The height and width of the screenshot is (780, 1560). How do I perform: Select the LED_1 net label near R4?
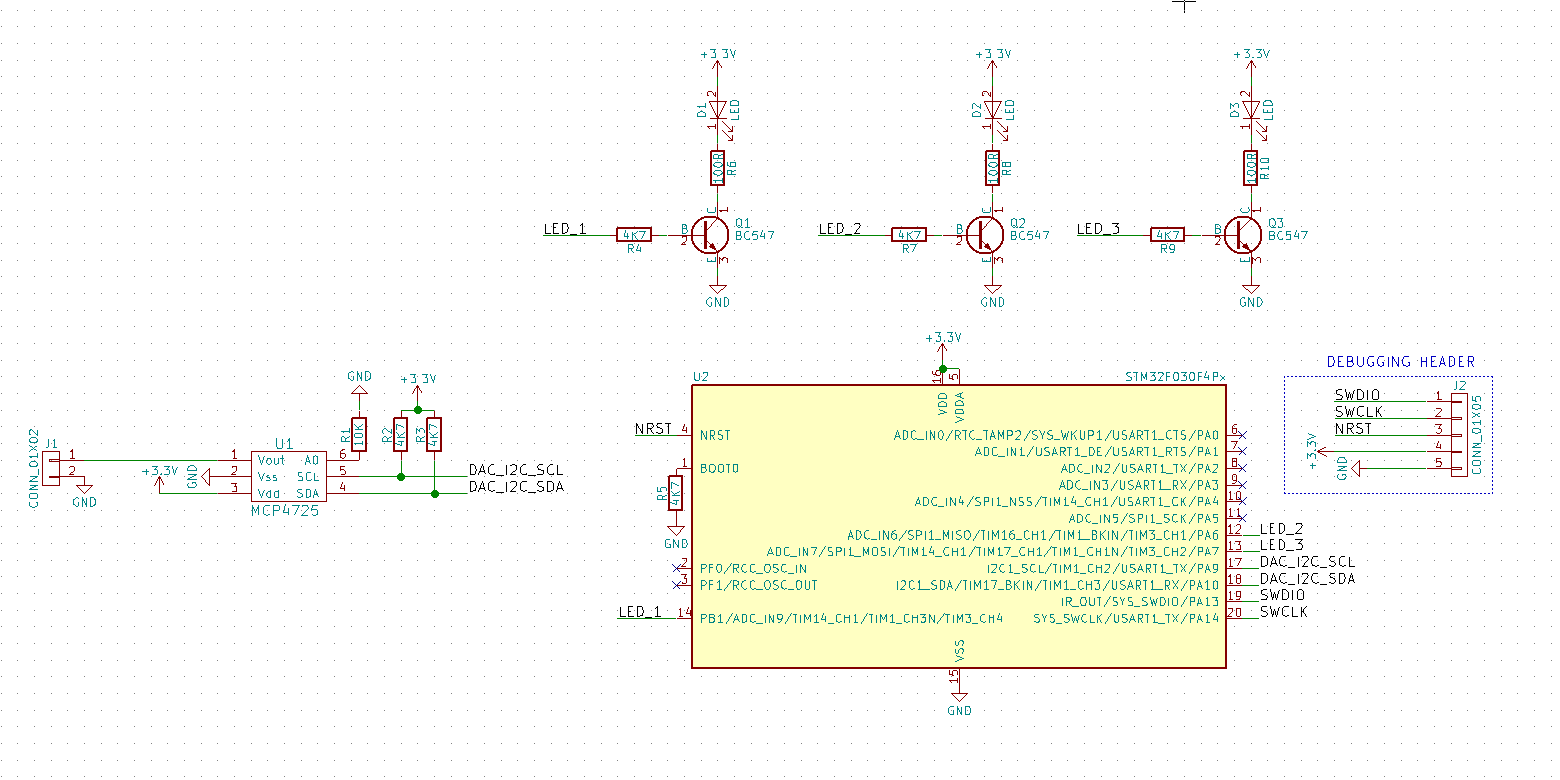click(566, 229)
